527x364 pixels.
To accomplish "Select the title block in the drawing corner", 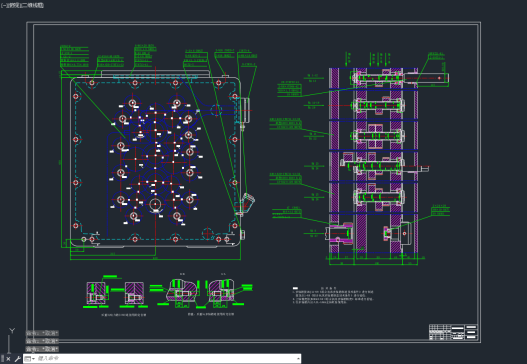I will pos(453,332).
